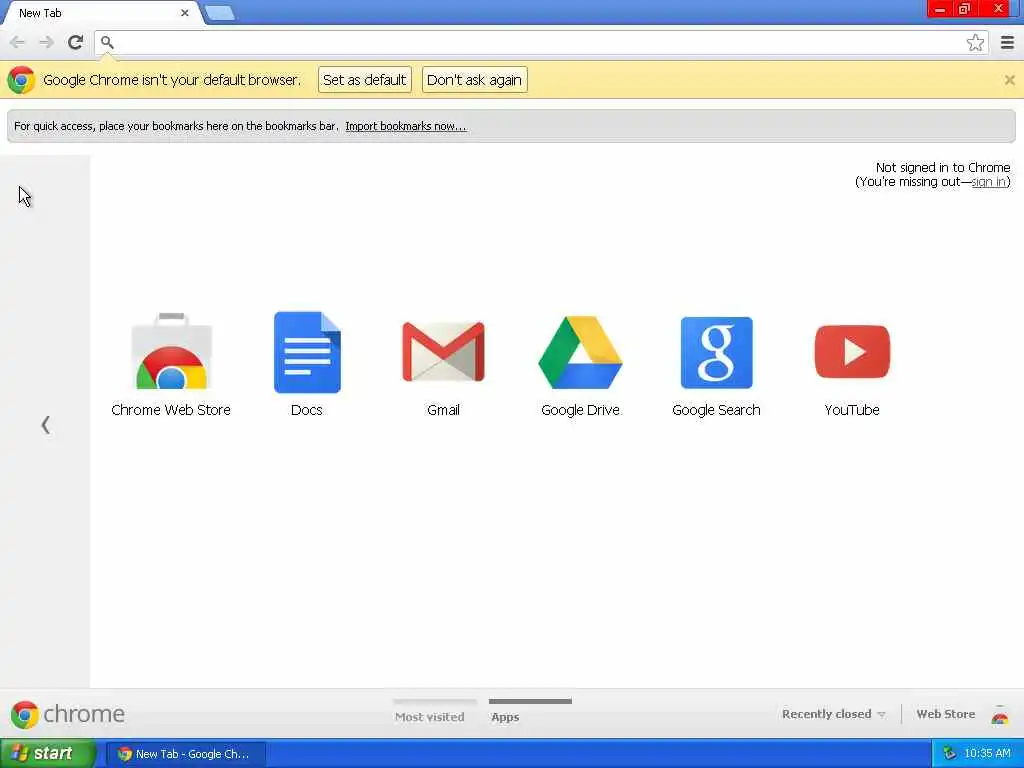Click the 10:35 AM clock
The width and height of the screenshot is (1024, 768).
[987, 753]
